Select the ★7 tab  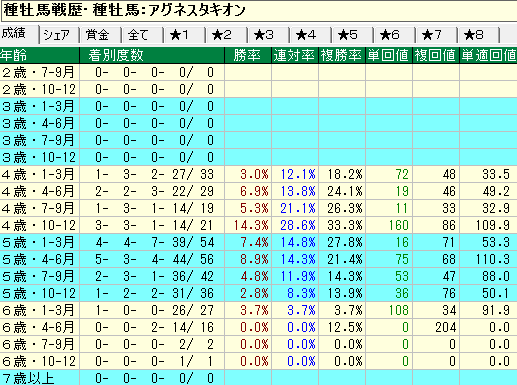[436, 35]
